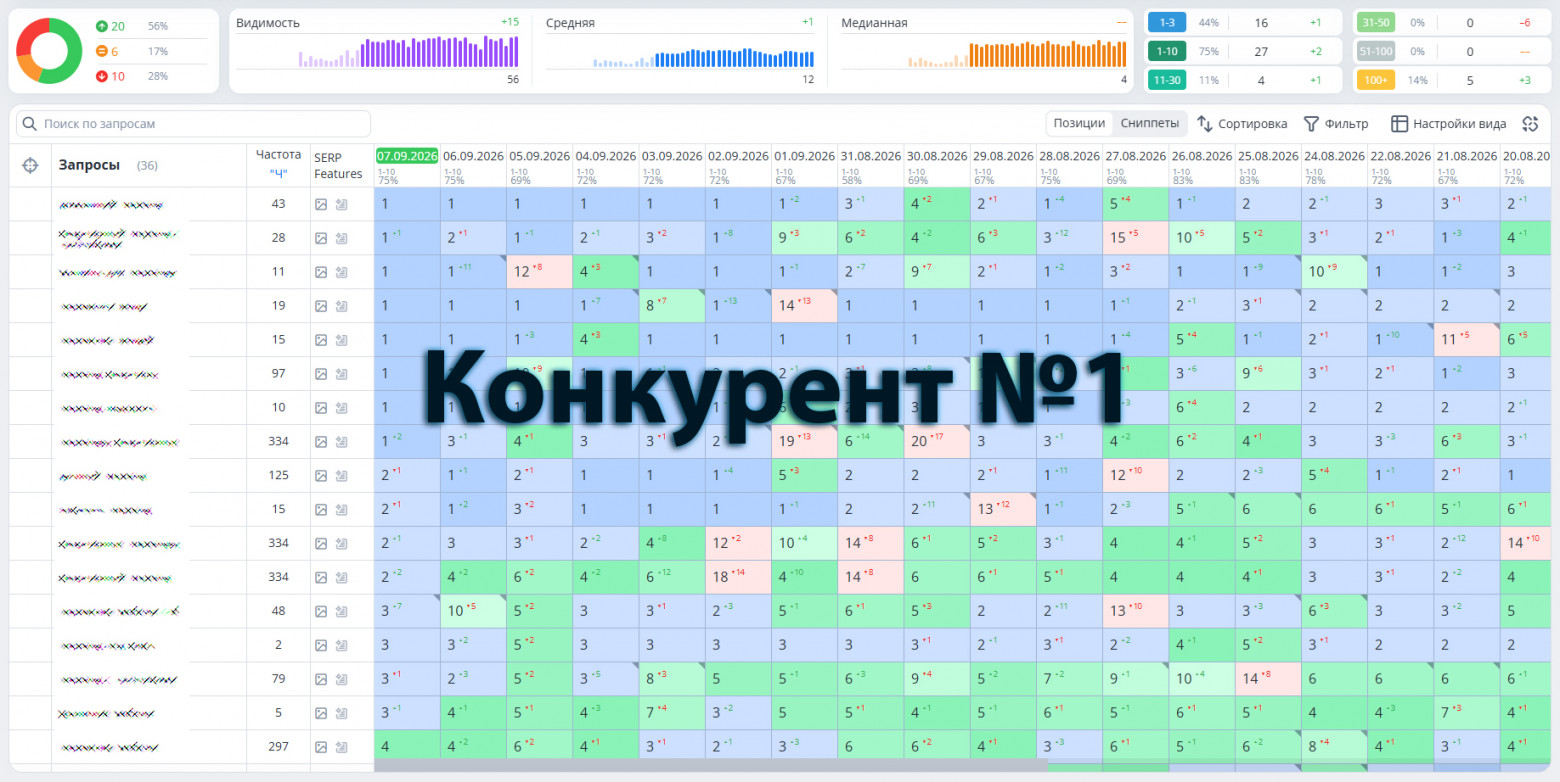Toggle the 51-100 position range badge

click(1376, 51)
